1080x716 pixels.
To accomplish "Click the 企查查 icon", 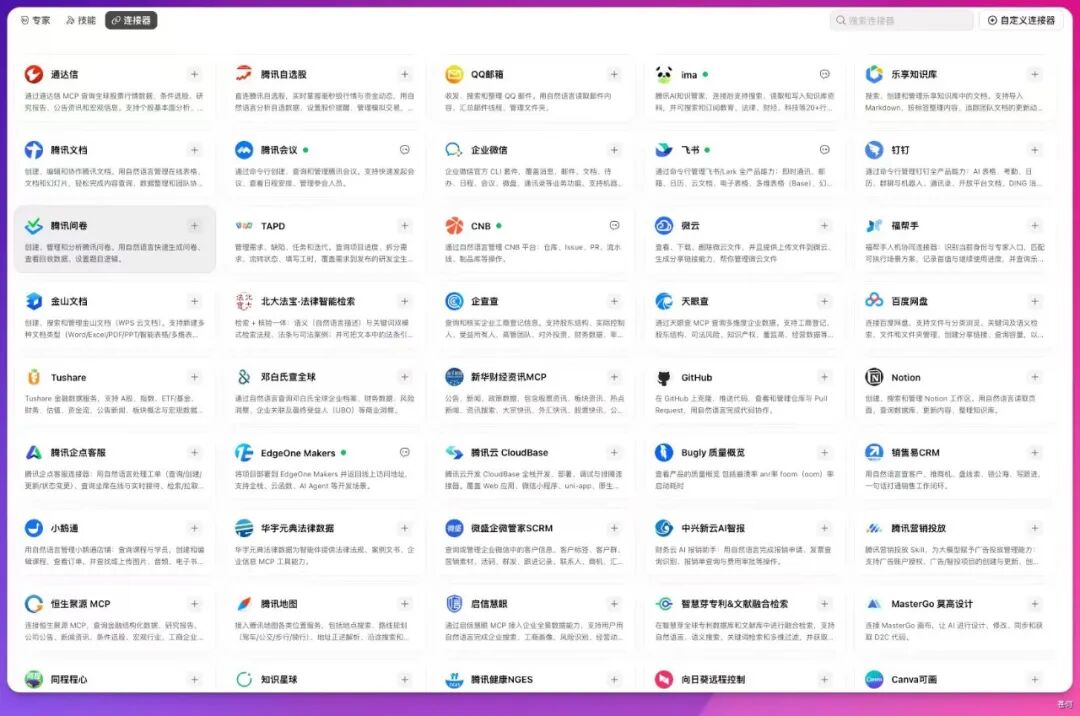I will pyautogui.click(x=454, y=301).
